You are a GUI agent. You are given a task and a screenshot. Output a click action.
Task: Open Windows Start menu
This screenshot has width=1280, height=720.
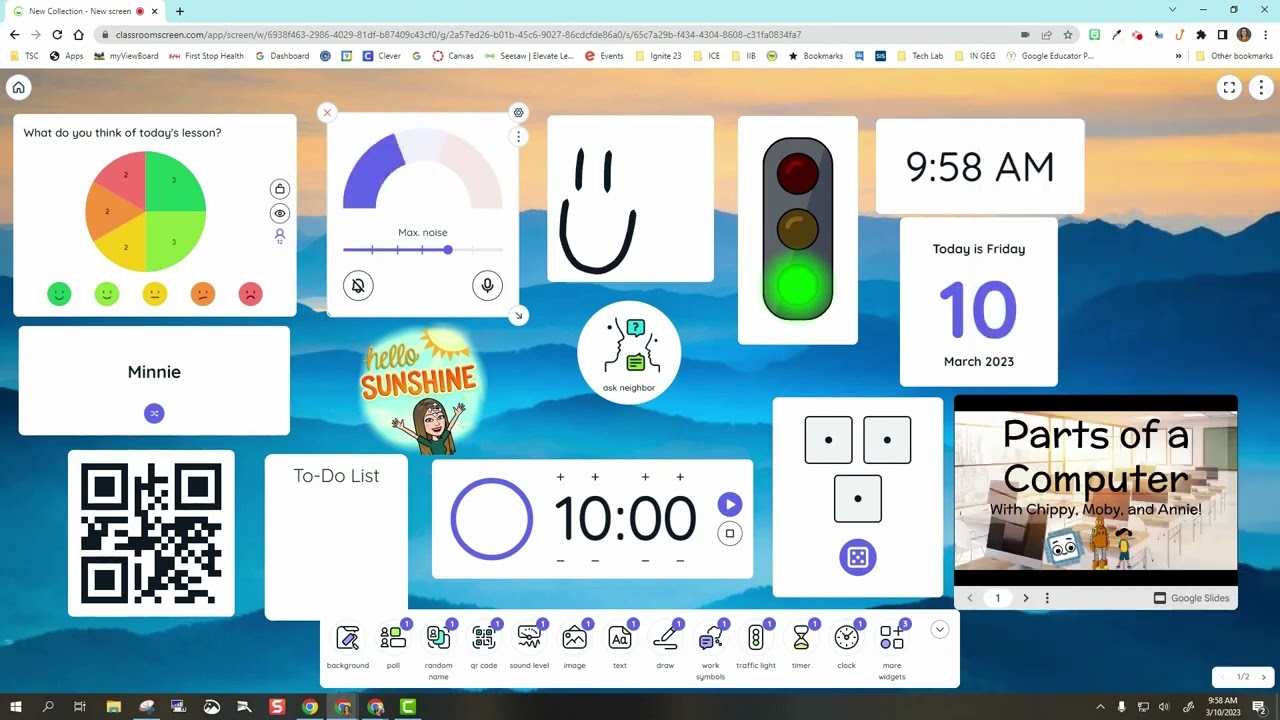coord(16,707)
